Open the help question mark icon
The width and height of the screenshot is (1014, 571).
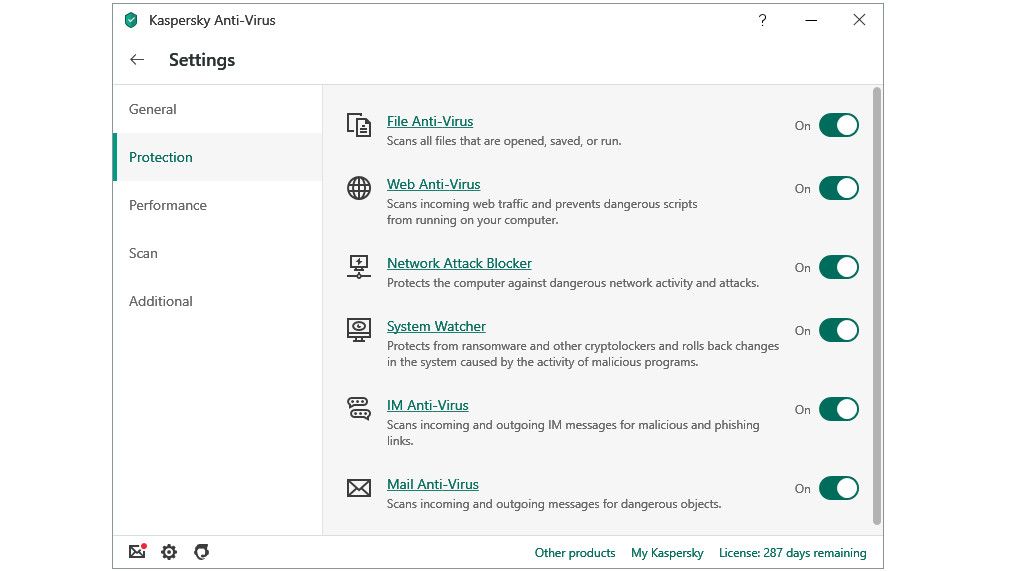762,20
